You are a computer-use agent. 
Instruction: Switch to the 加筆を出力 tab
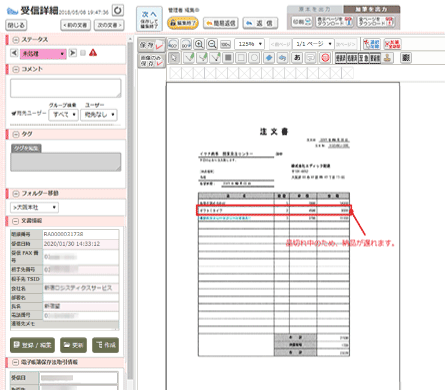(371, 9)
